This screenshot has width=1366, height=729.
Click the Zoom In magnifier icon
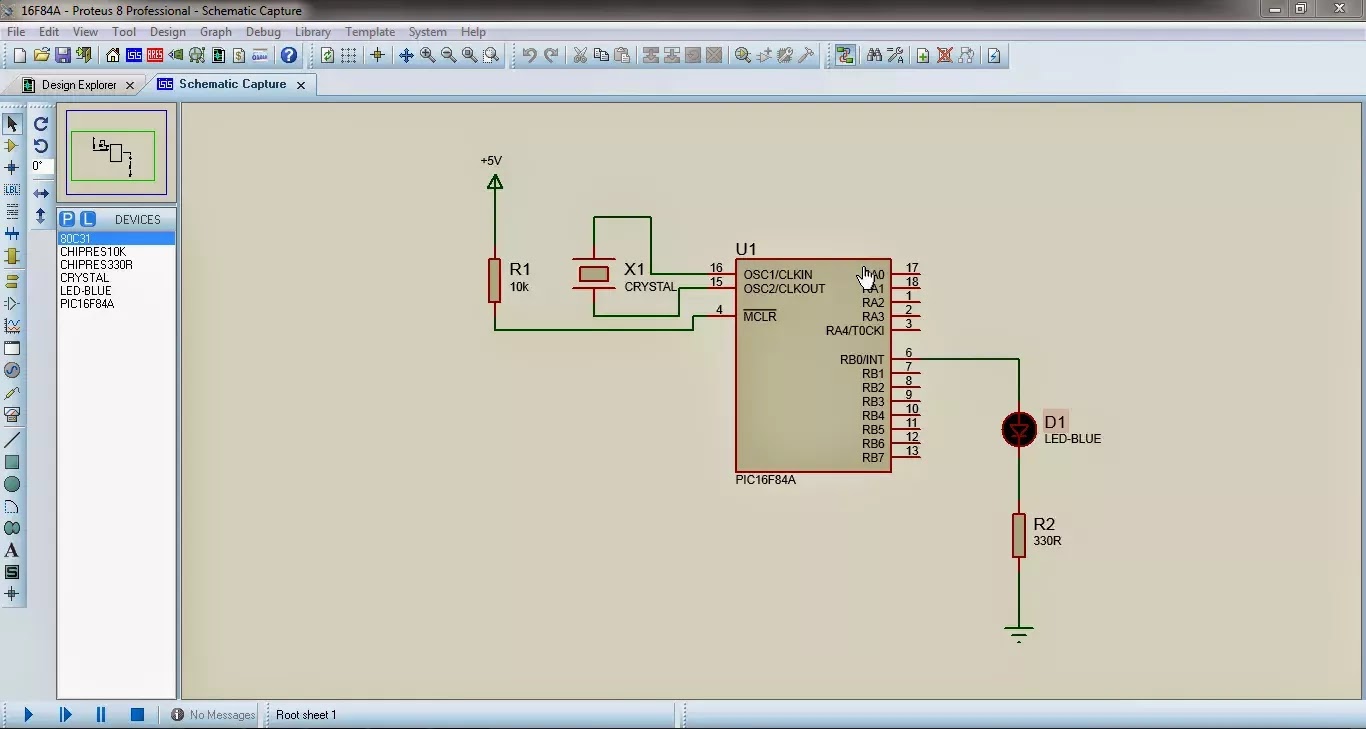427,55
